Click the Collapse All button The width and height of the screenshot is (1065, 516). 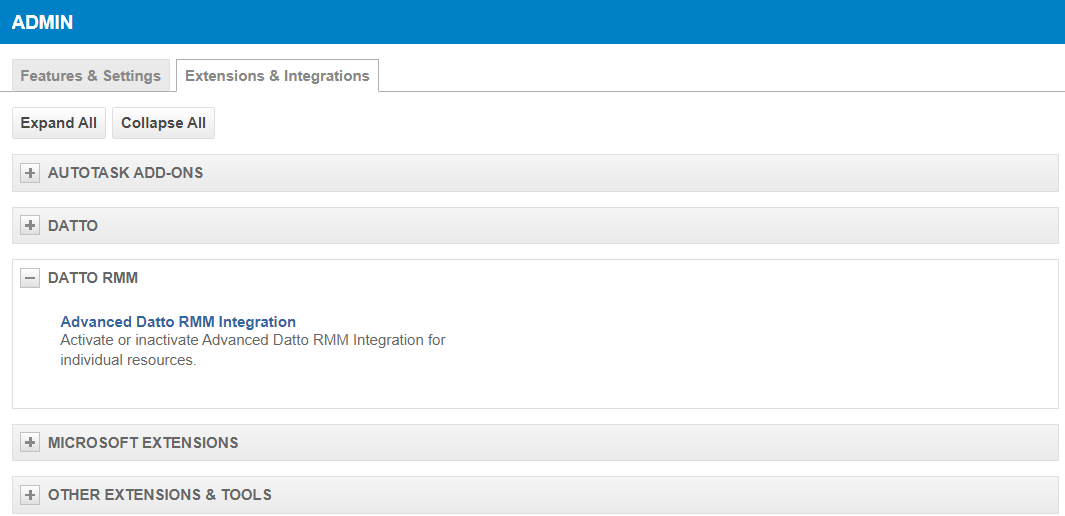pyautogui.click(x=163, y=123)
